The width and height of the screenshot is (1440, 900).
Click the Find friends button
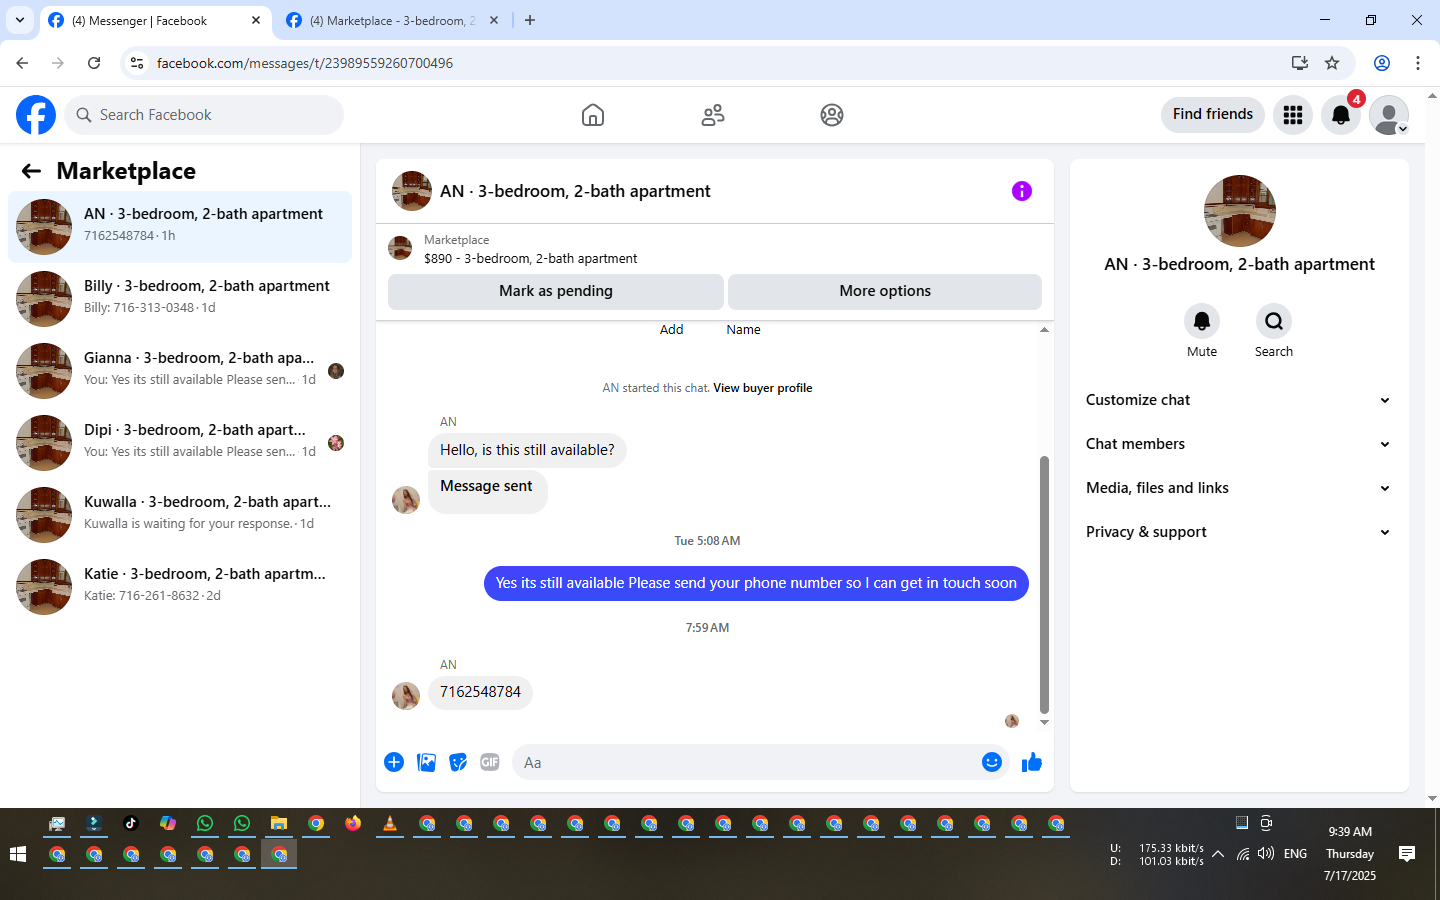pos(1213,114)
